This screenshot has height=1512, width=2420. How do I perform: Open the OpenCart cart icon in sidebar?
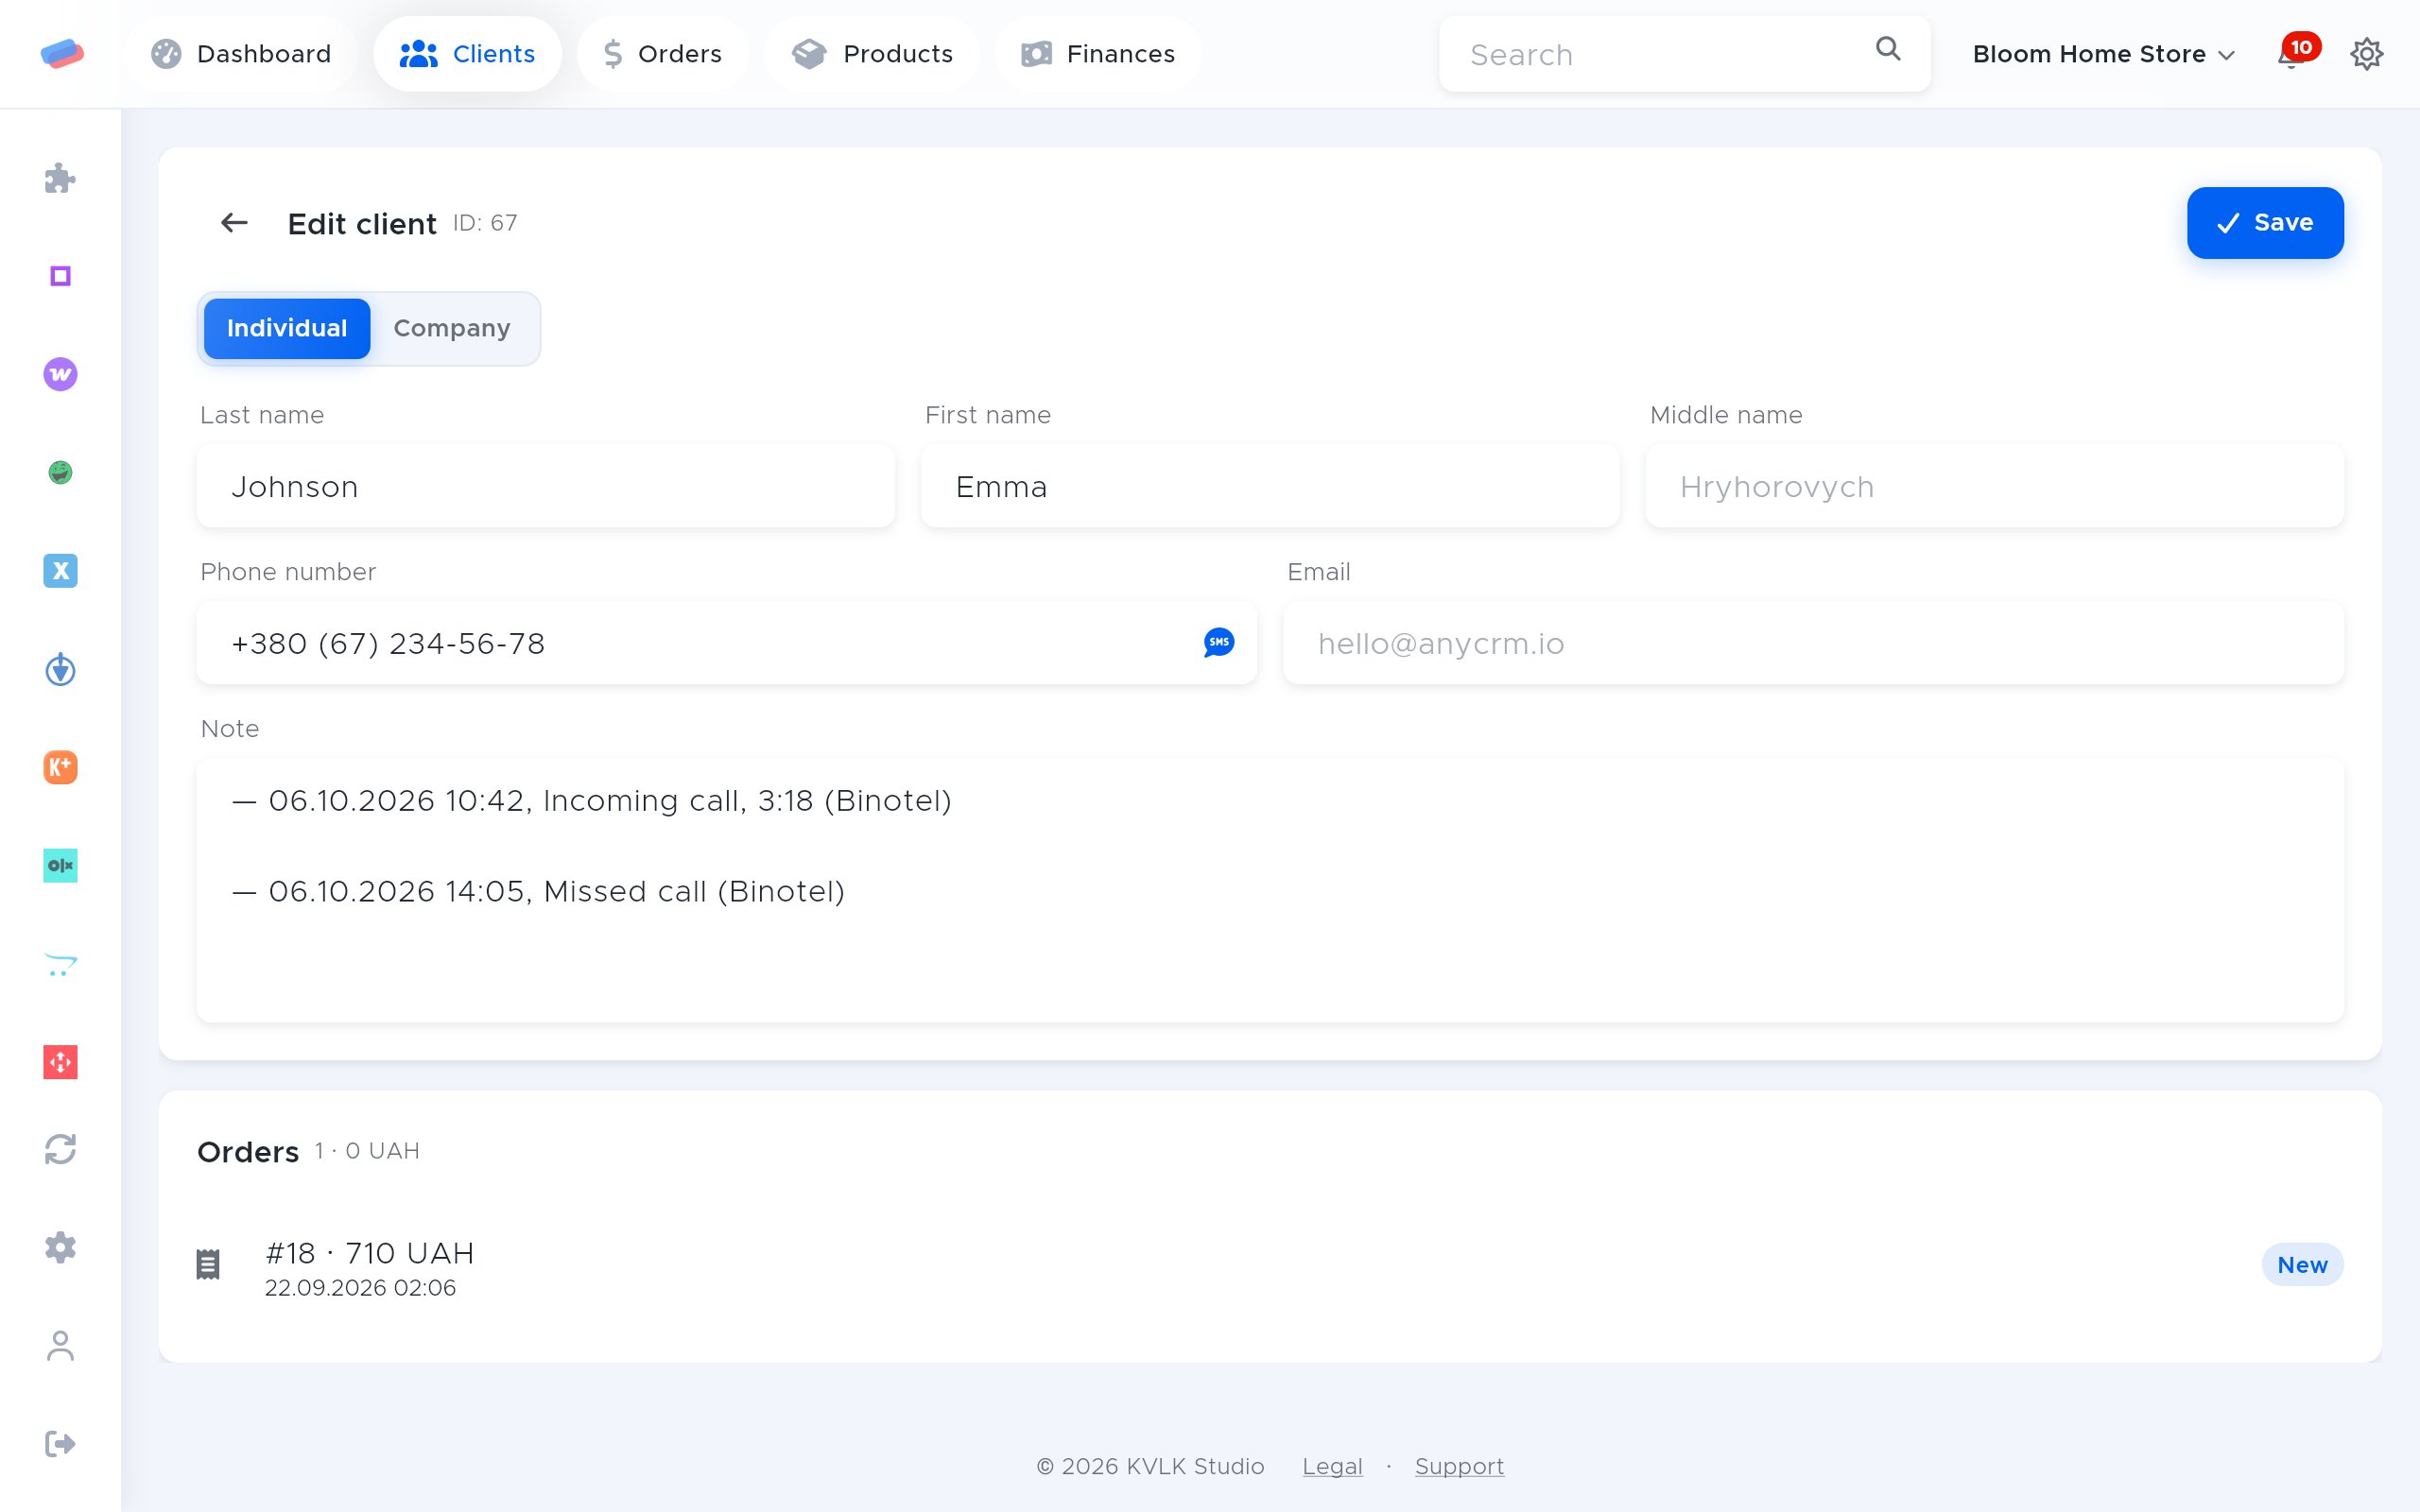coord(60,964)
